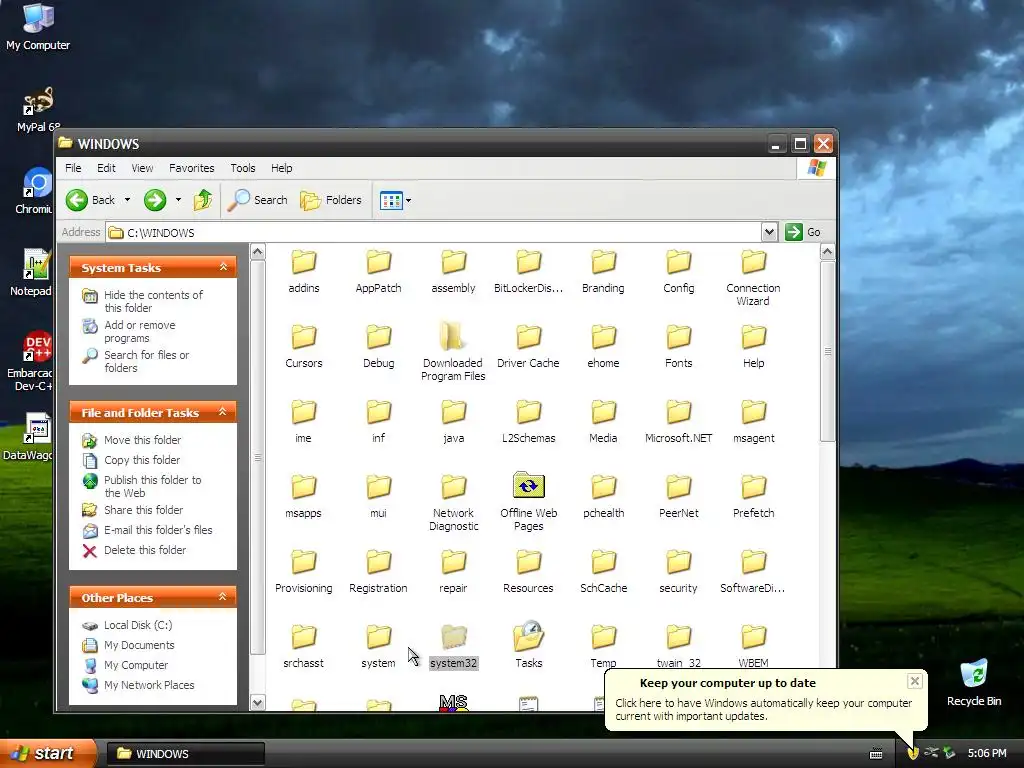The width and height of the screenshot is (1024, 768).
Task: Open Search in the toolbar
Action: click(x=258, y=200)
